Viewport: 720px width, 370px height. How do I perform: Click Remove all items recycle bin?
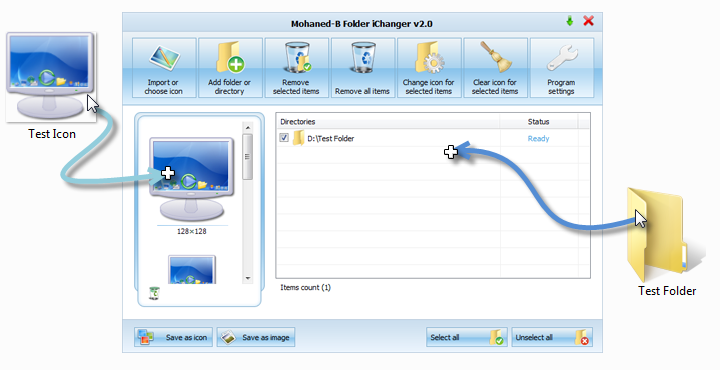point(363,68)
